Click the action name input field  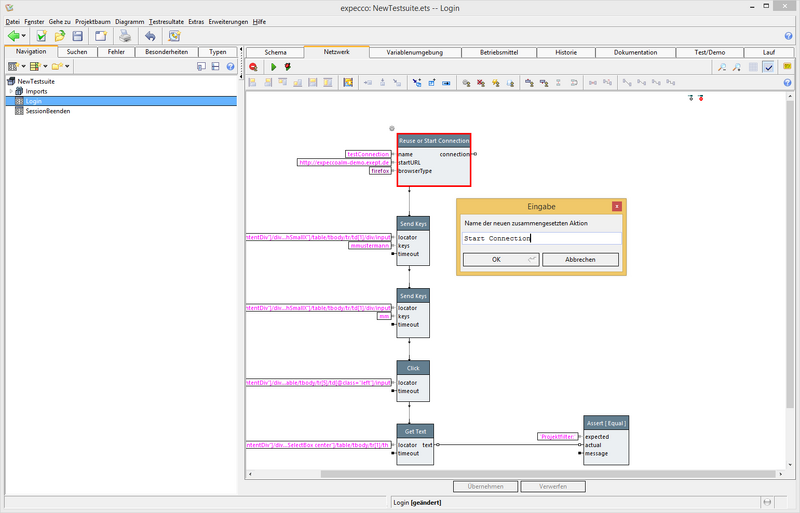click(541, 238)
